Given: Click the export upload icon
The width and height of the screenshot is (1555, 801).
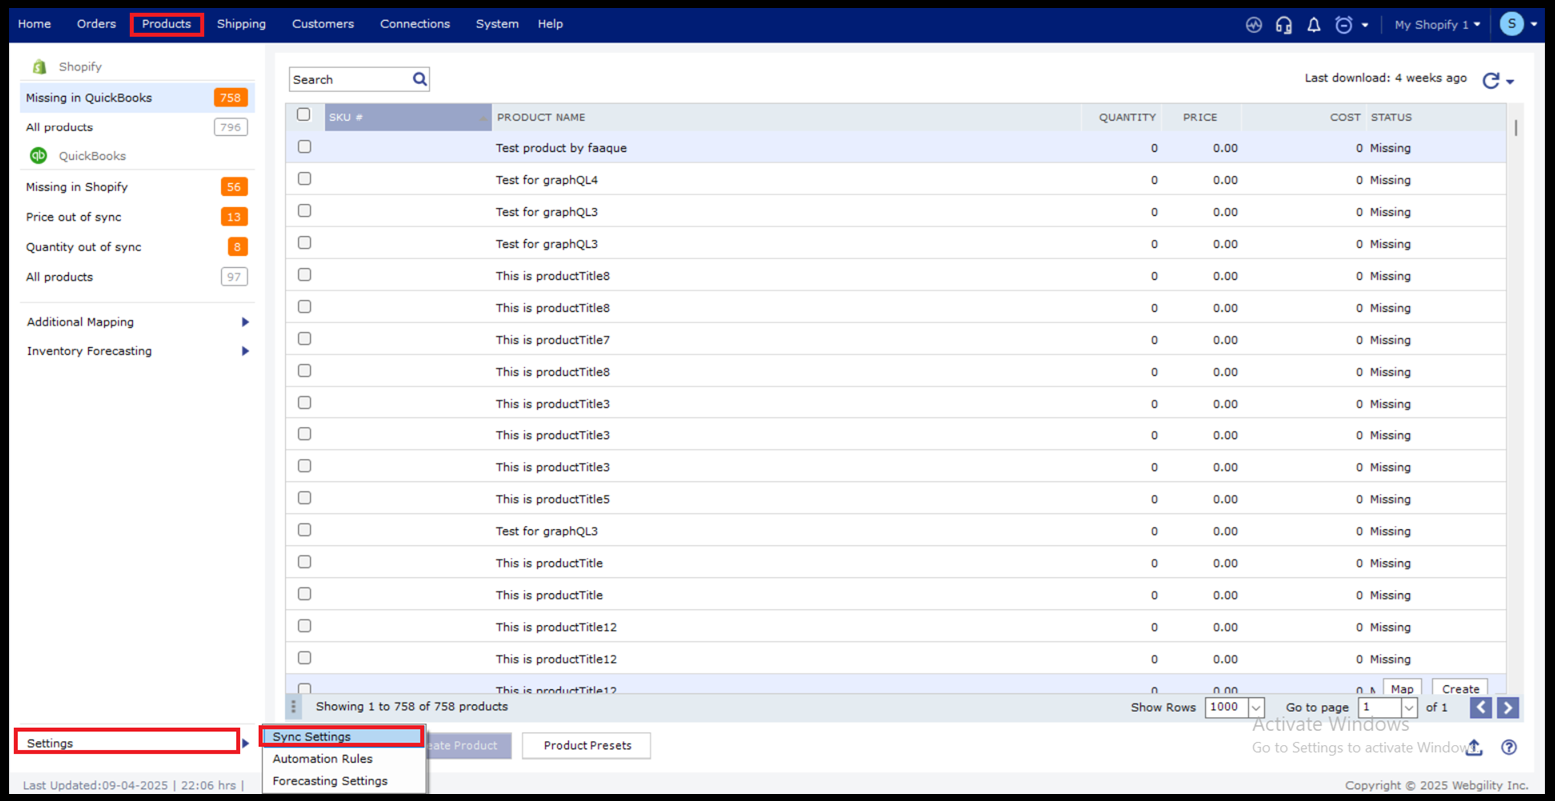Looking at the screenshot, I should click(x=1474, y=748).
